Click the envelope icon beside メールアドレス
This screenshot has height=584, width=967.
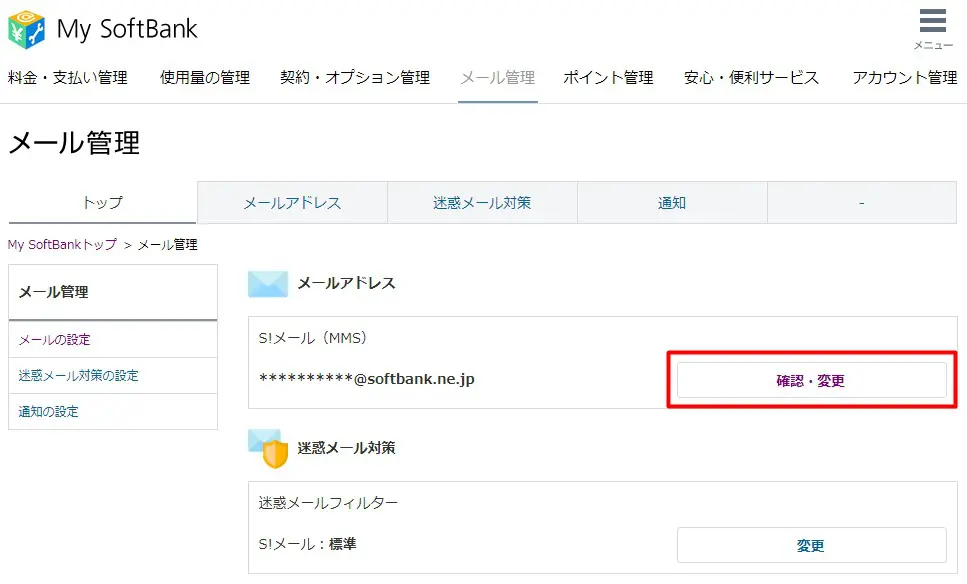coord(268,284)
